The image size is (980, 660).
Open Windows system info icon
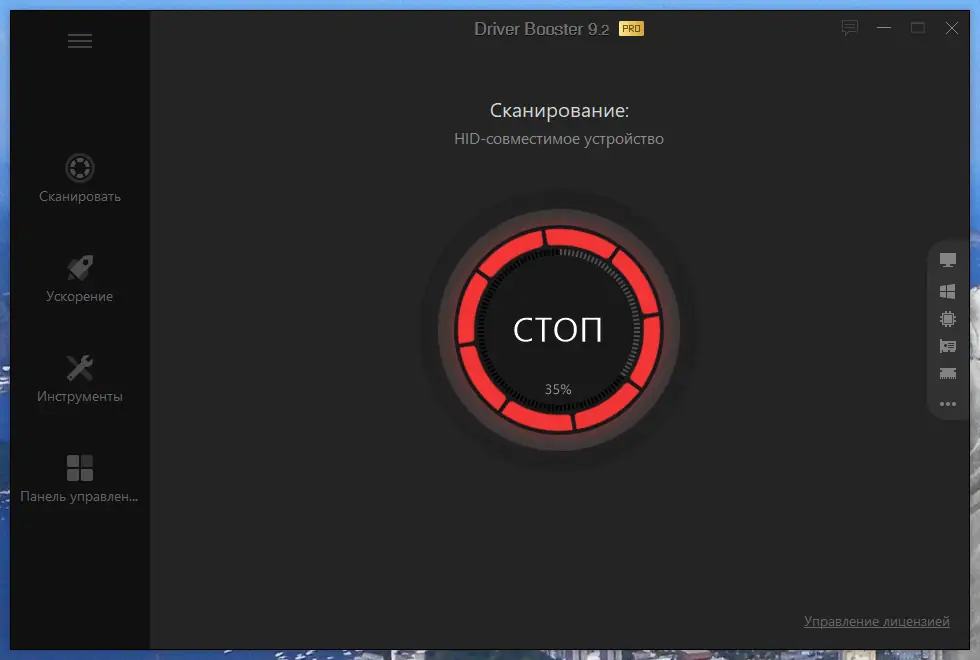click(946, 291)
